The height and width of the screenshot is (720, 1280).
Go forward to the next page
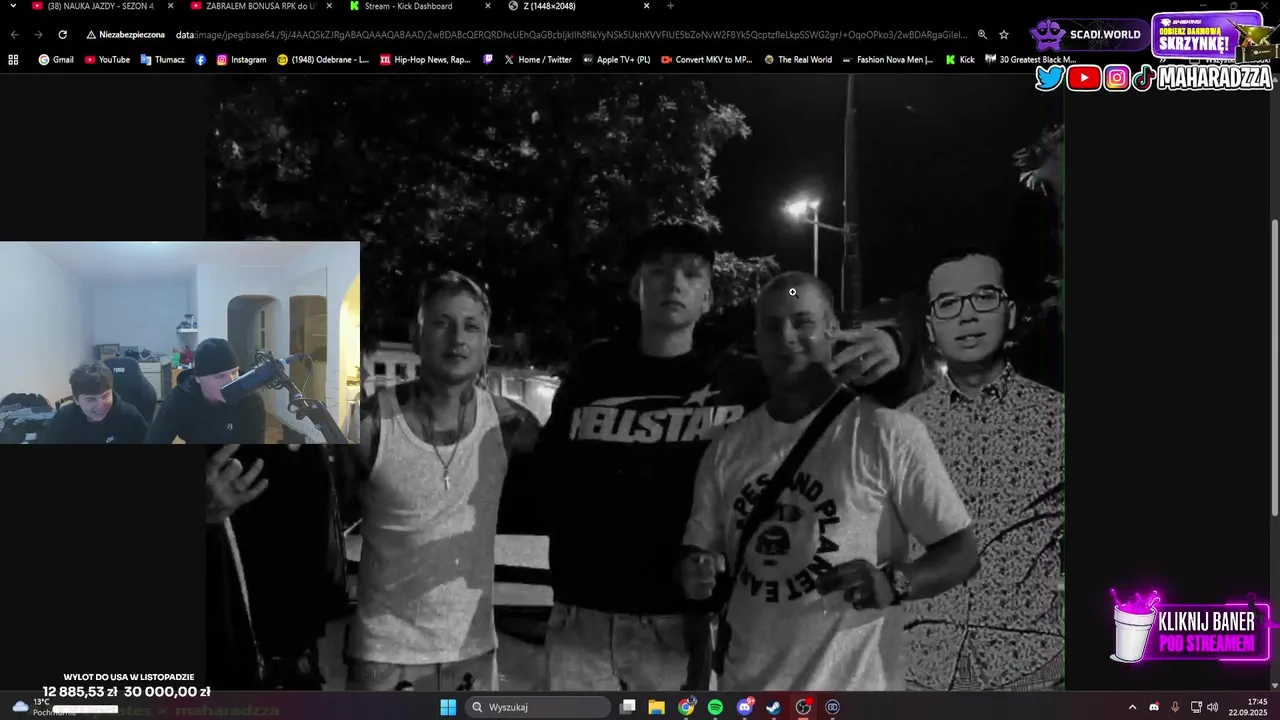[x=38, y=34]
